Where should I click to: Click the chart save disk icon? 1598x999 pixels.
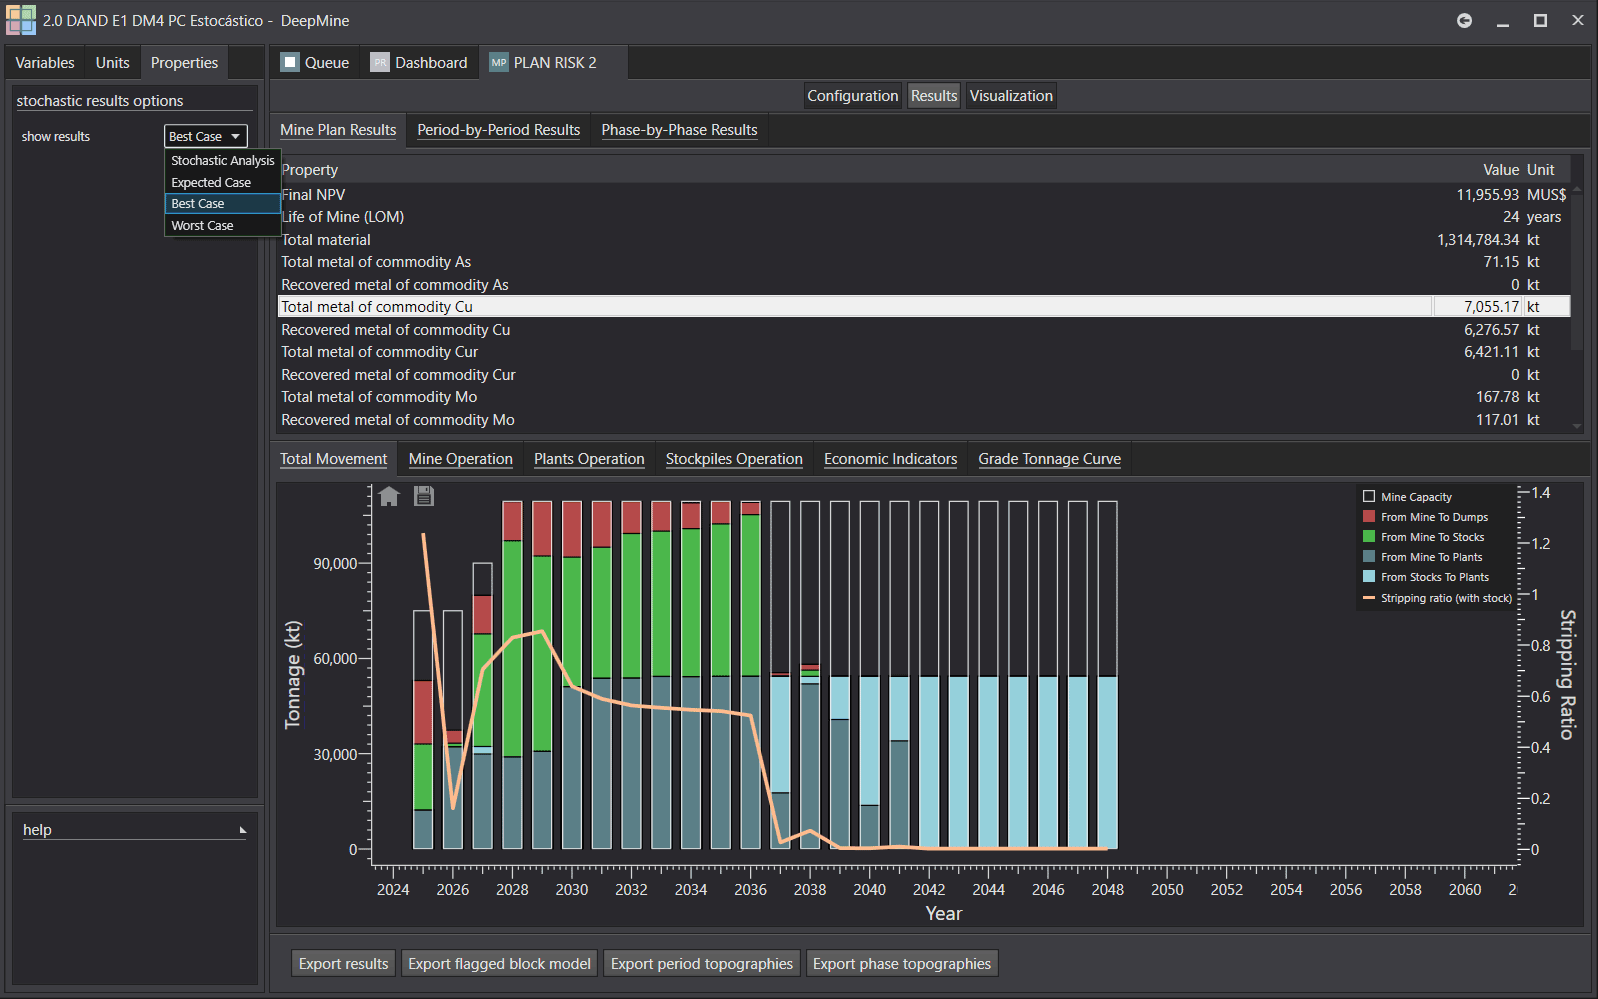[424, 496]
